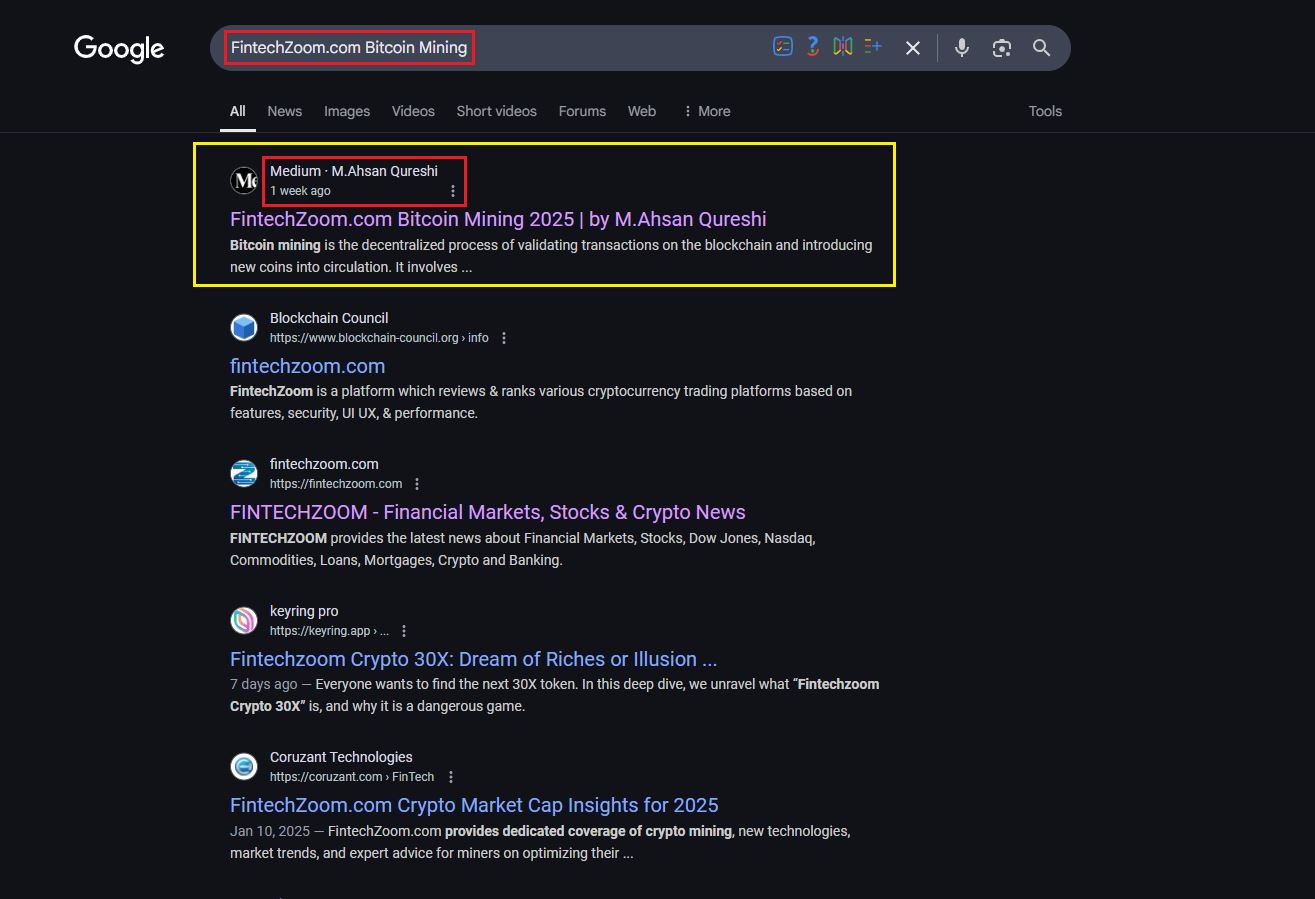Switch to the Images tab
The height and width of the screenshot is (899, 1315).
pos(347,111)
